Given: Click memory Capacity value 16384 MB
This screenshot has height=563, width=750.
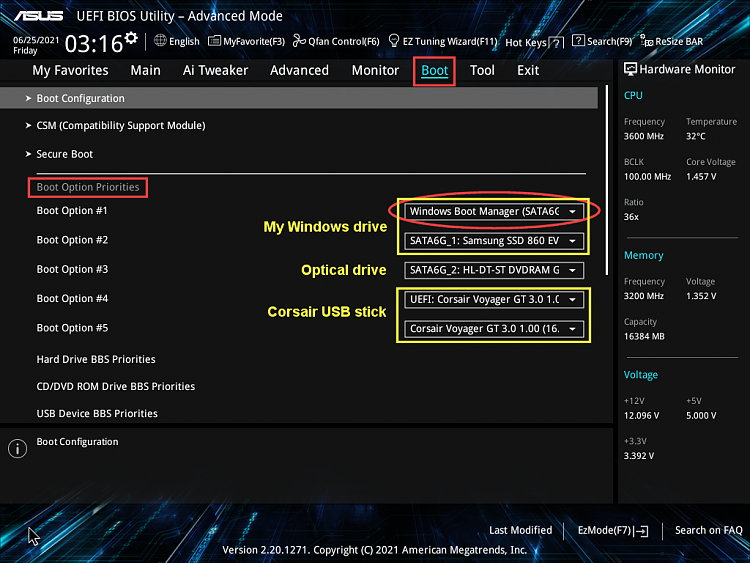Looking at the screenshot, I should tap(644, 336).
